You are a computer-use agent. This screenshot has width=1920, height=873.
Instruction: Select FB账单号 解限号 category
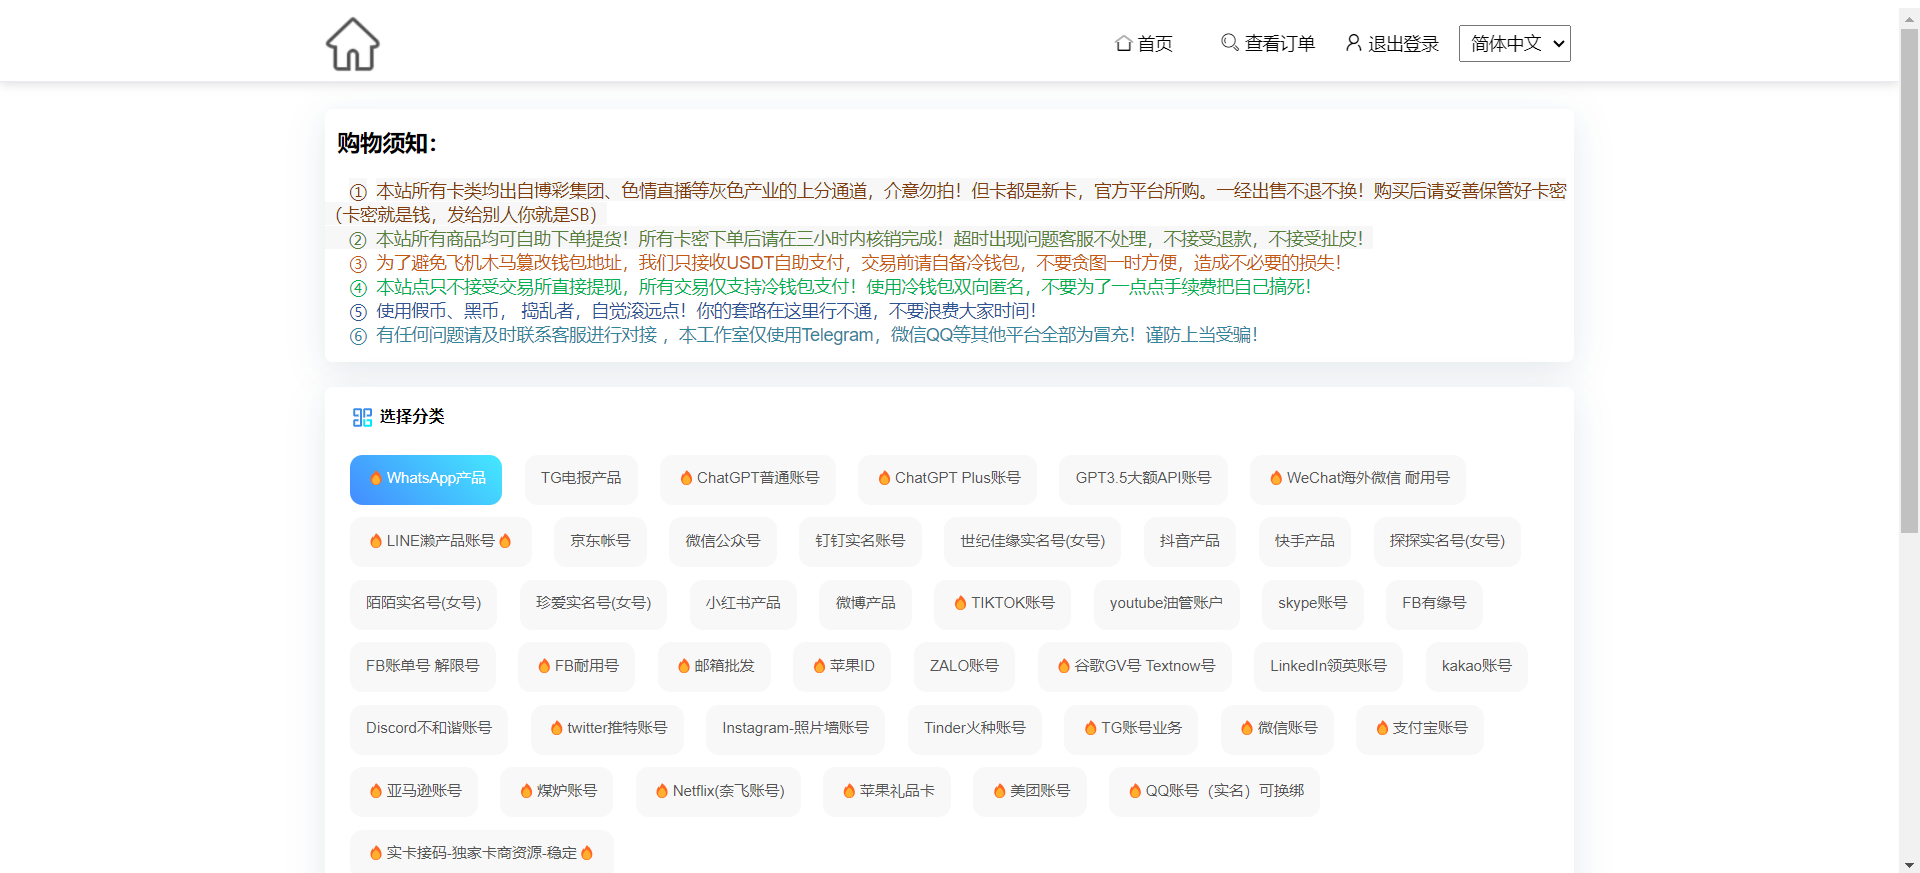pos(423,667)
